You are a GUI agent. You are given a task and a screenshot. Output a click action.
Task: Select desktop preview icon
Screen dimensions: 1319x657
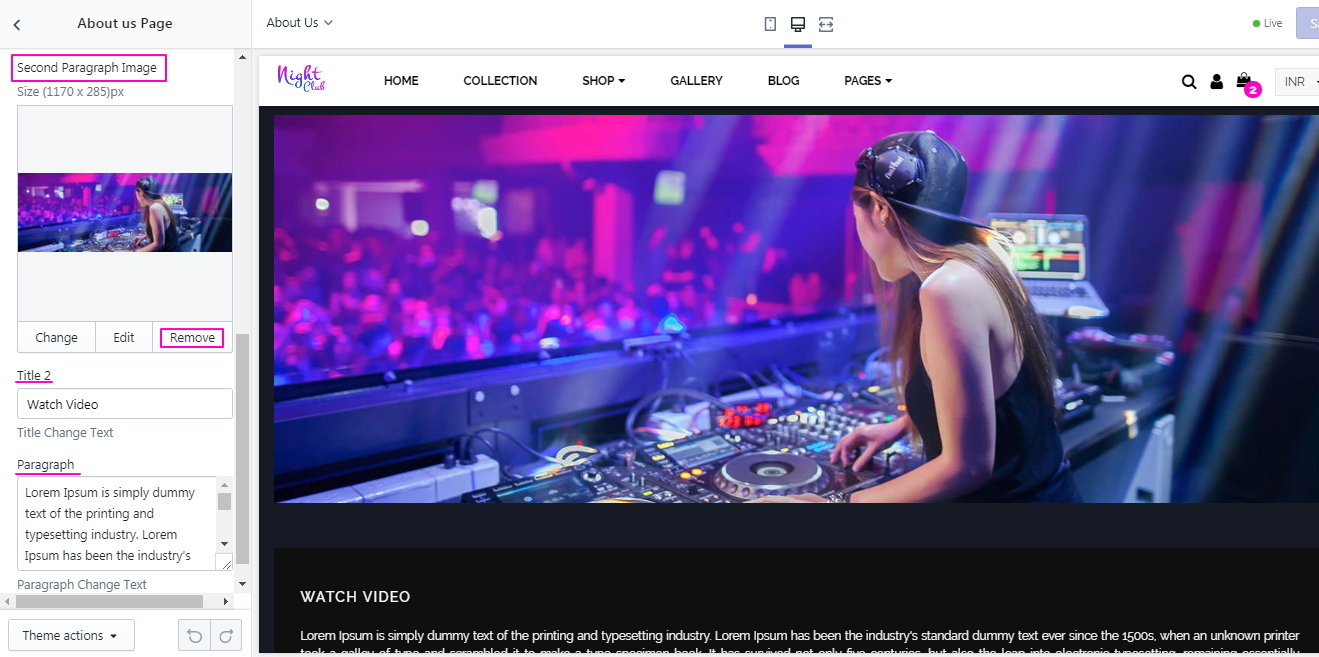pos(798,24)
